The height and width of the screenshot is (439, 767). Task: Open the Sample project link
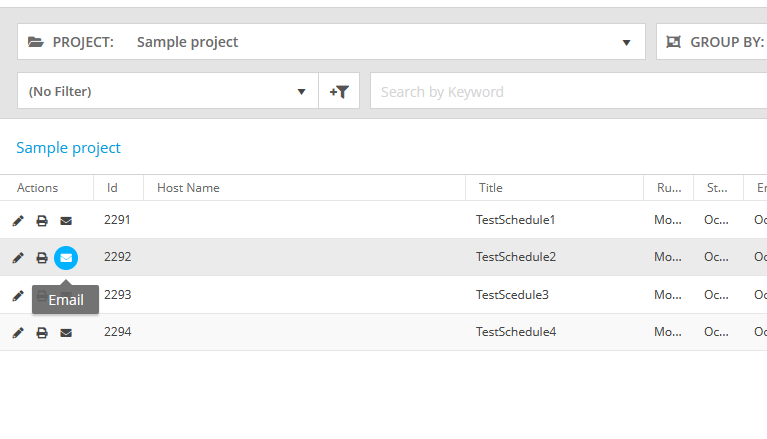(x=68, y=148)
